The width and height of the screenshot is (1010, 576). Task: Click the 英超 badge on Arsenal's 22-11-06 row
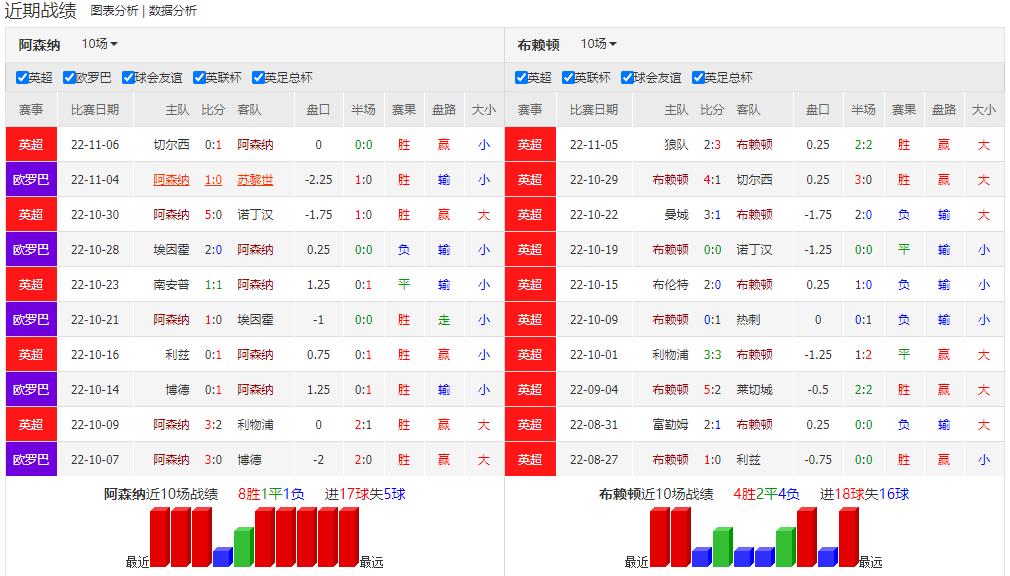click(x=30, y=143)
